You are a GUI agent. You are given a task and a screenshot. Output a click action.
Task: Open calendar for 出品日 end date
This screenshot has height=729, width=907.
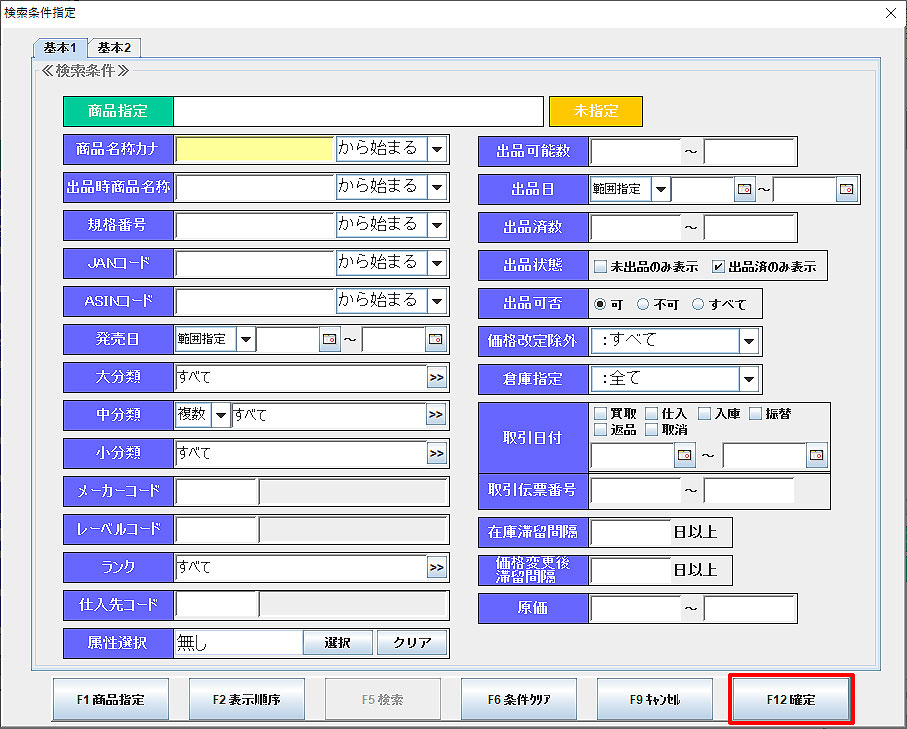pyautogui.click(x=847, y=189)
